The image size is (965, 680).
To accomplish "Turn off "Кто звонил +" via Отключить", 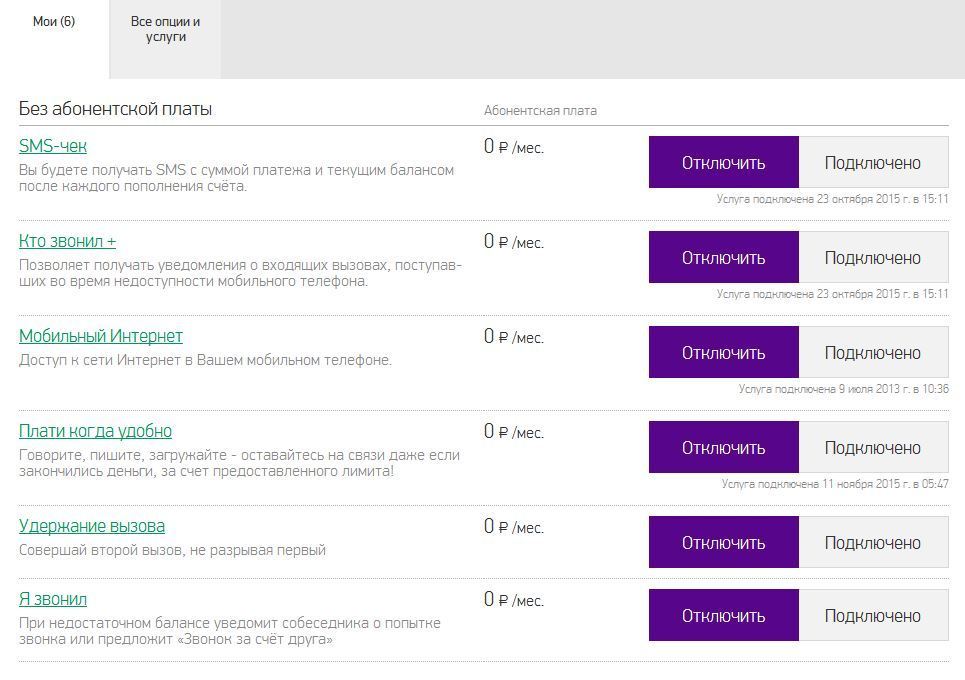I will [724, 257].
